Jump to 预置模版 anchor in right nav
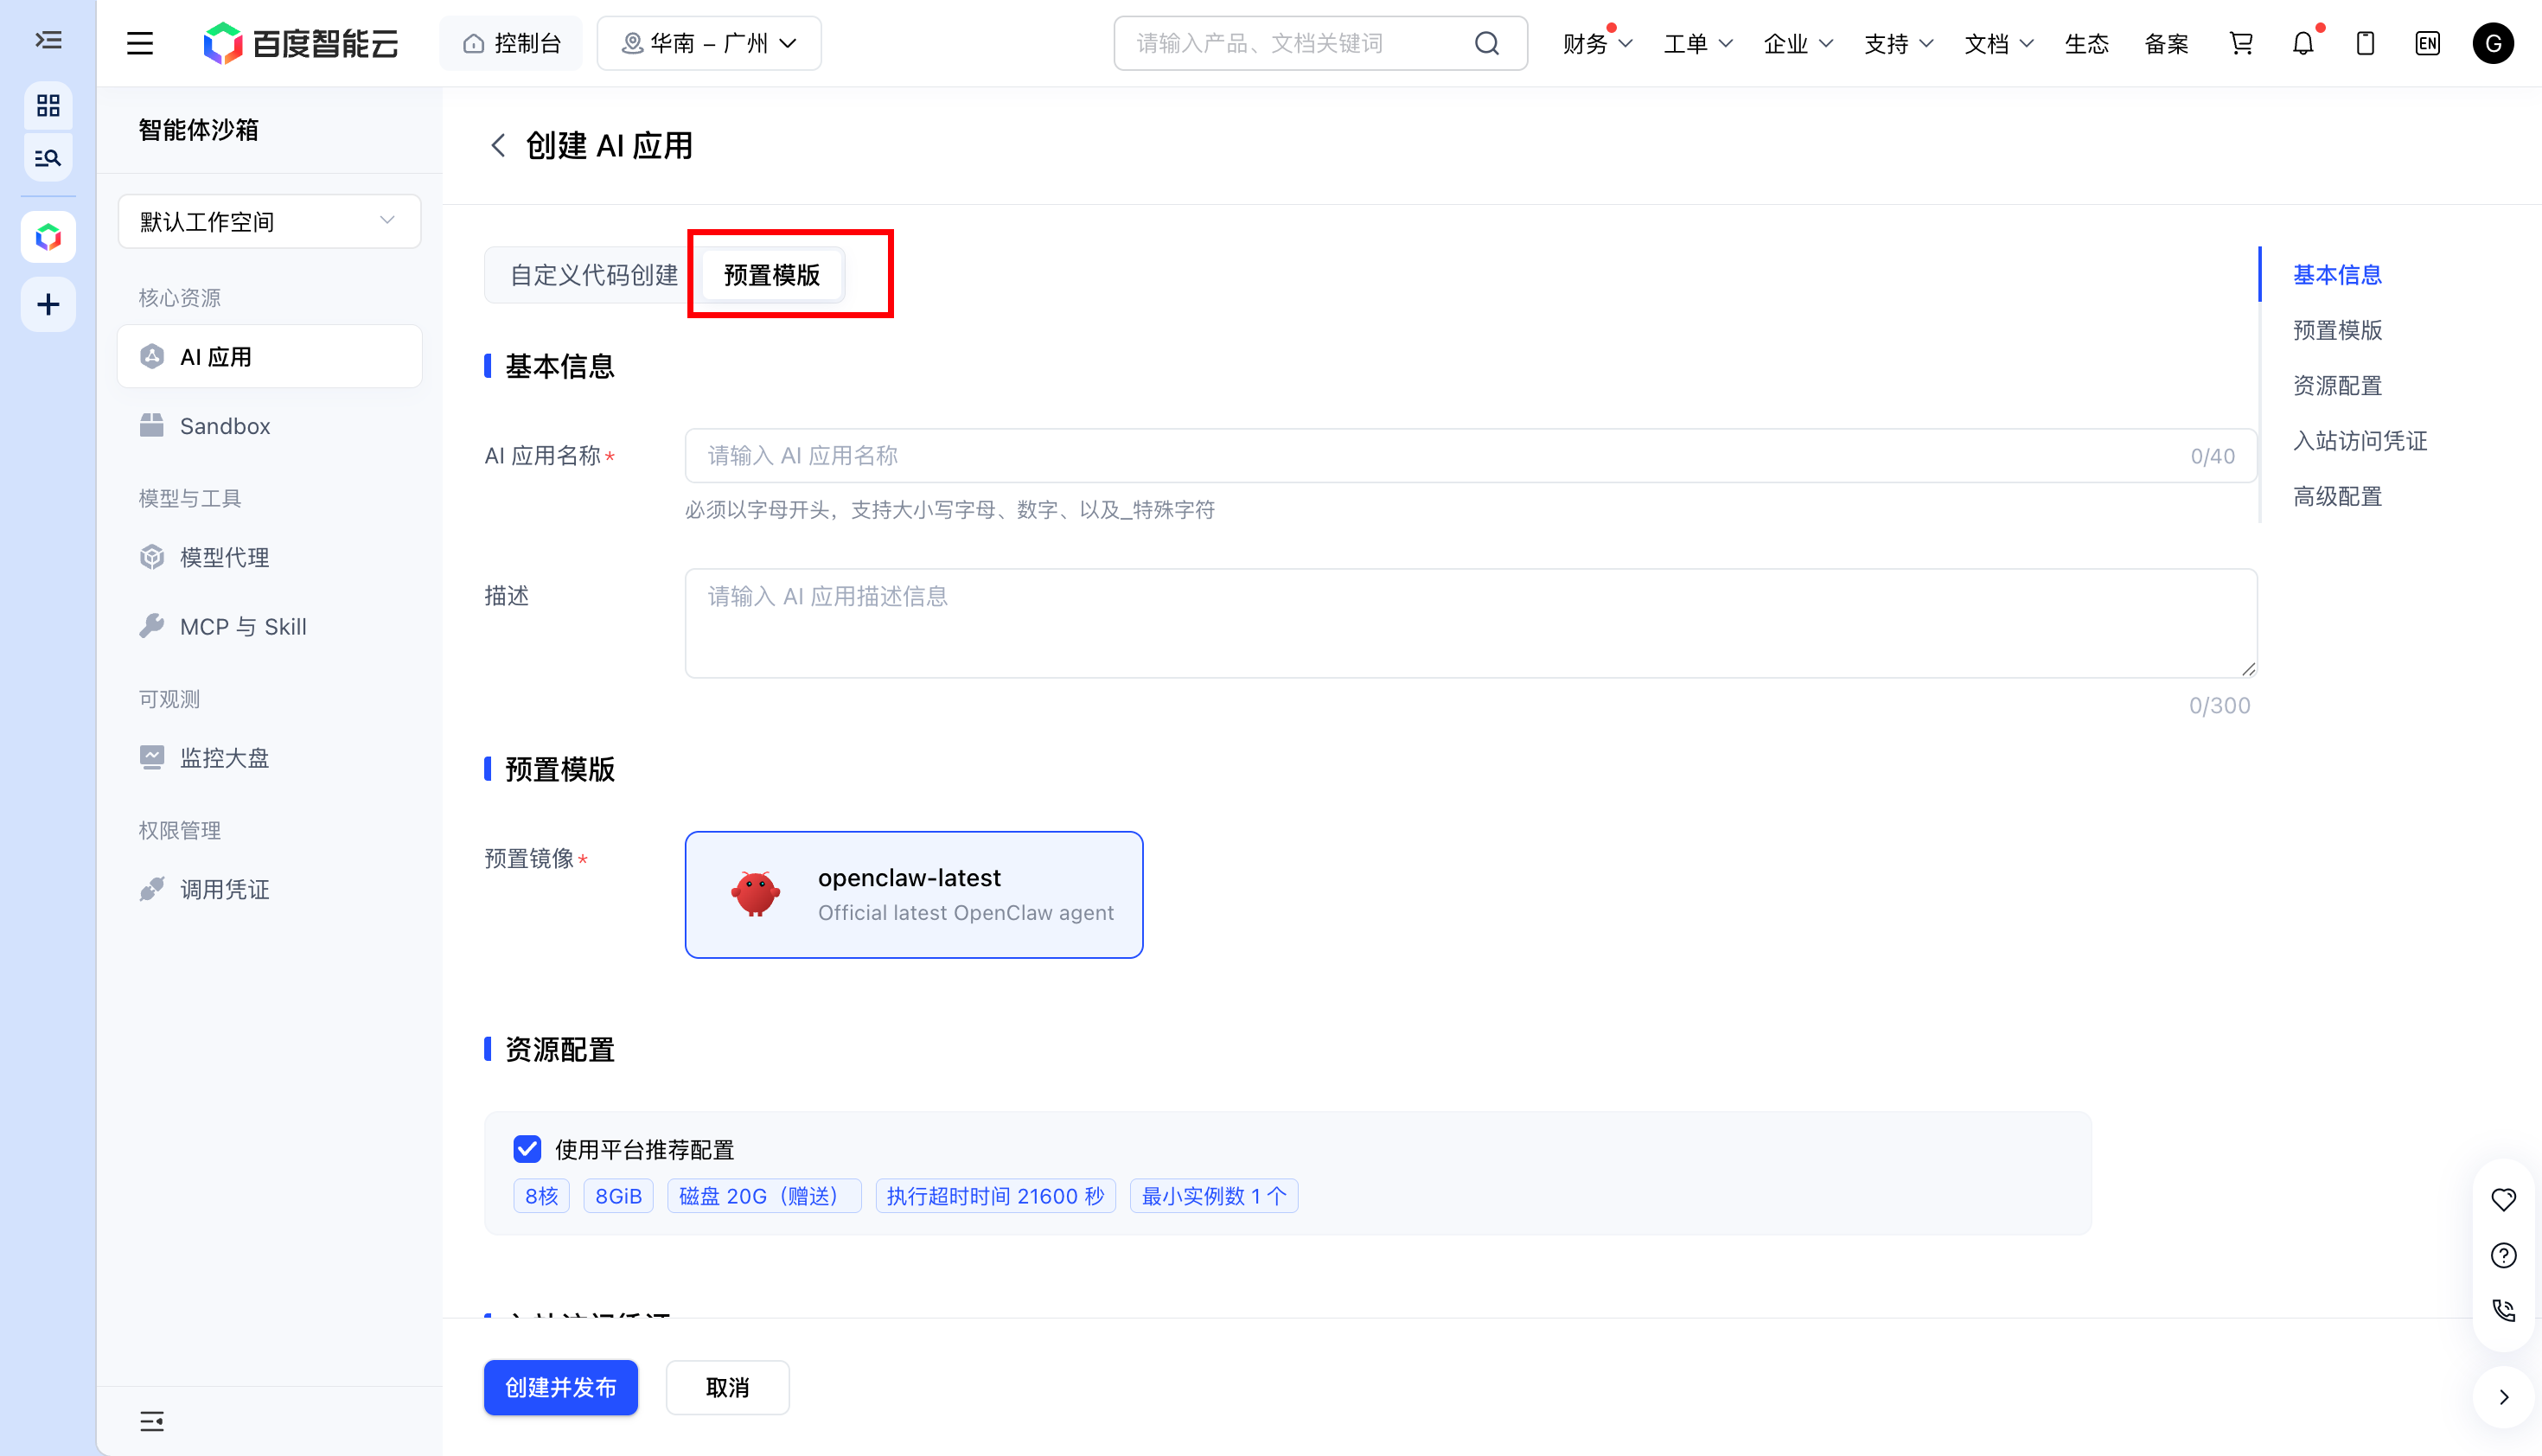The width and height of the screenshot is (2542, 1456). (x=2337, y=330)
